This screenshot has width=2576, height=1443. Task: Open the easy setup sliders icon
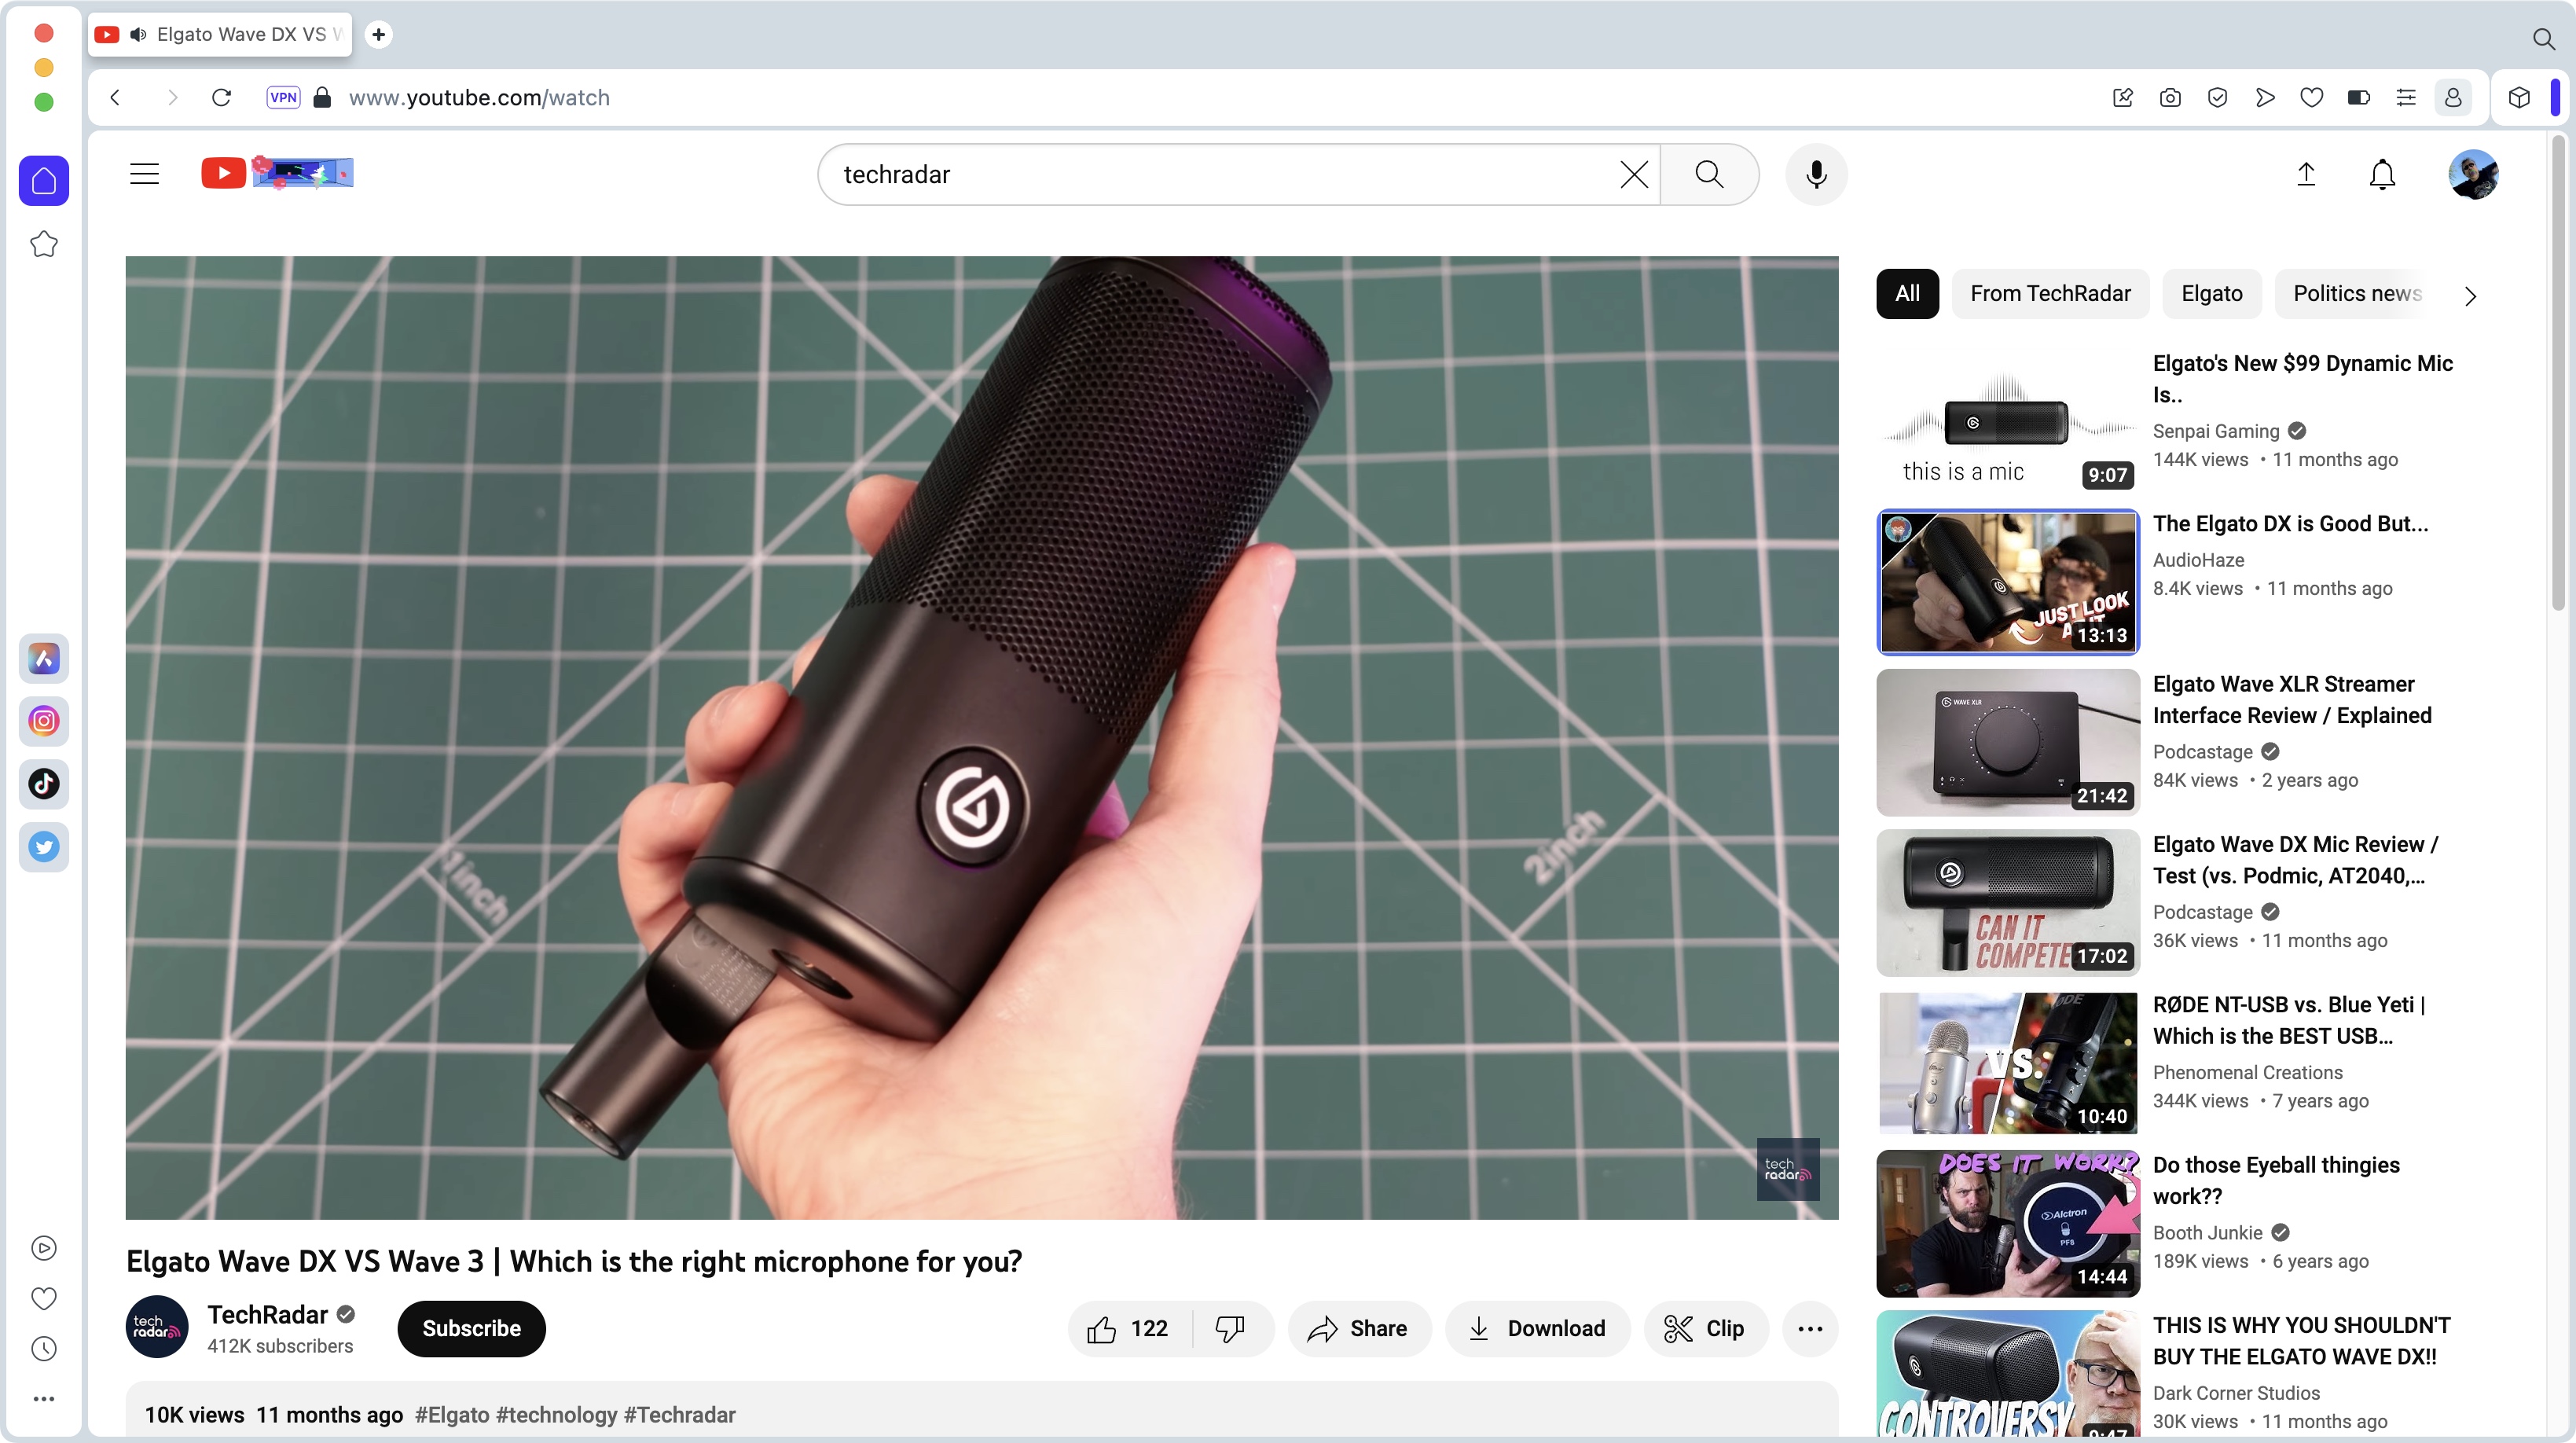(x=2406, y=97)
